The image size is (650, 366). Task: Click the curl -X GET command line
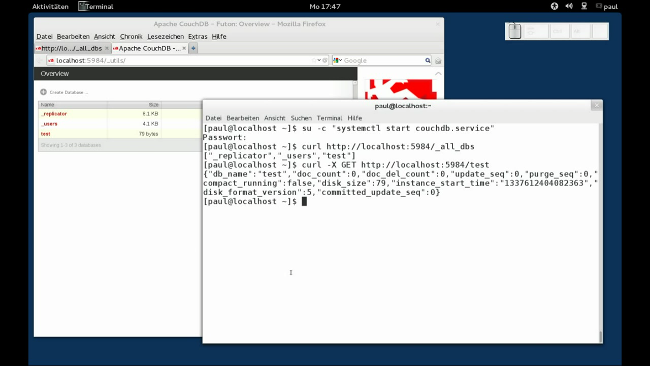(x=346, y=165)
